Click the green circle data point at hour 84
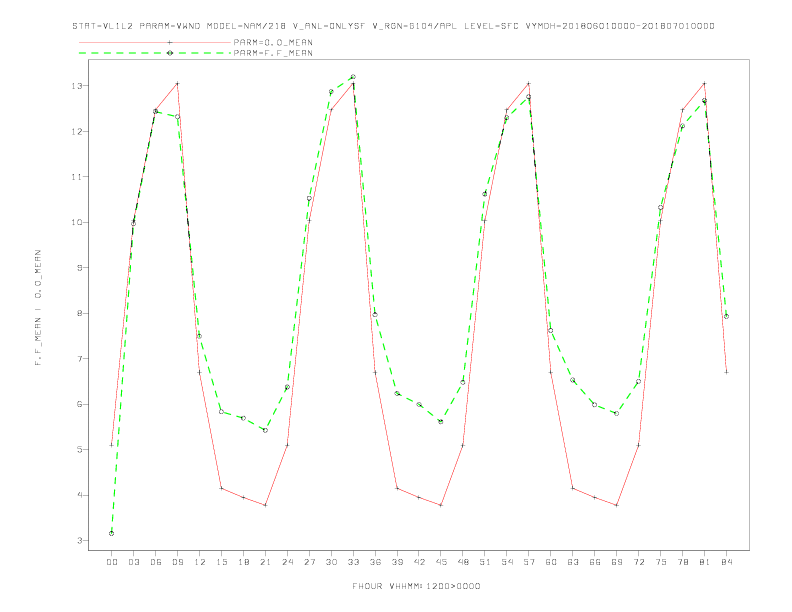The width and height of the screenshot is (792, 612). click(x=726, y=317)
